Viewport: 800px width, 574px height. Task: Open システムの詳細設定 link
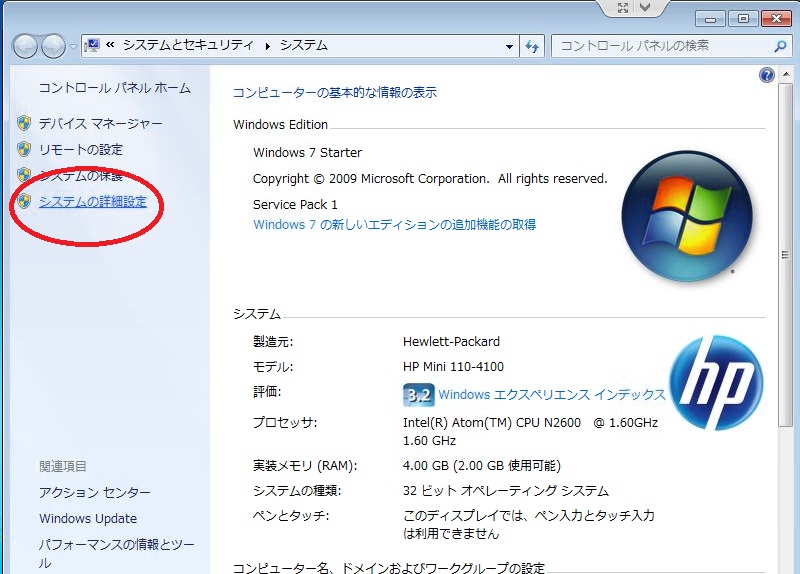(93, 202)
